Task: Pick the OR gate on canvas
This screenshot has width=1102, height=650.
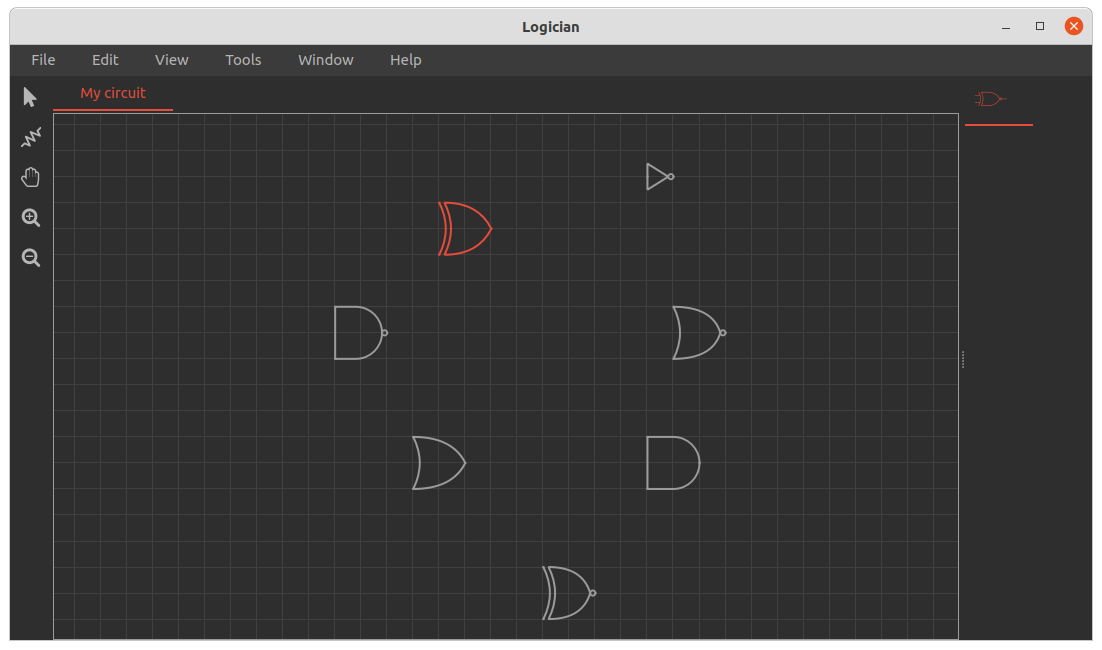Action: click(x=438, y=463)
